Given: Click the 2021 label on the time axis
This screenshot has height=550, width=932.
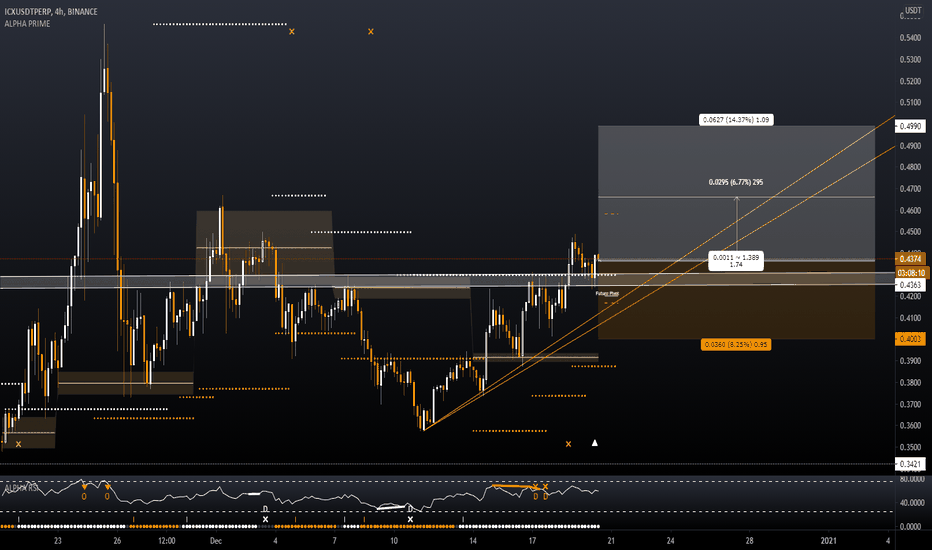Looking at the screenshot, I should [829, 540].
